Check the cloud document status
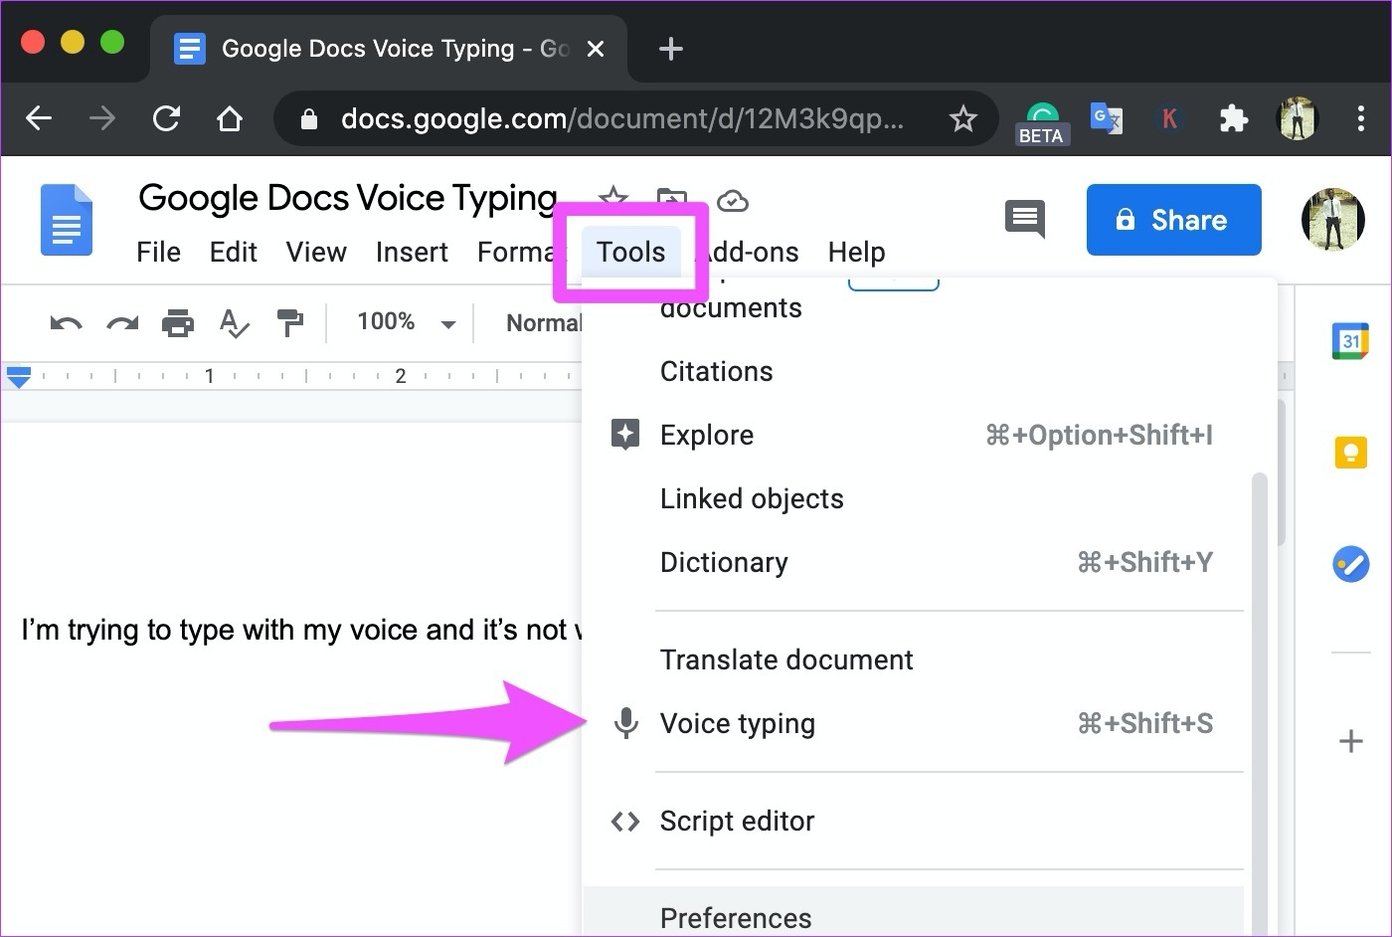This screenshot has width=1392, height=937. coord(733,201)
